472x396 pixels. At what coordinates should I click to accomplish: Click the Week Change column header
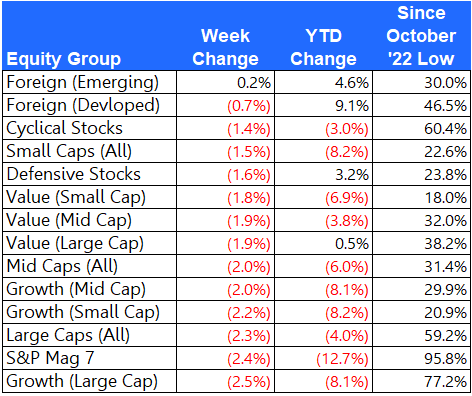click(225, 47)
